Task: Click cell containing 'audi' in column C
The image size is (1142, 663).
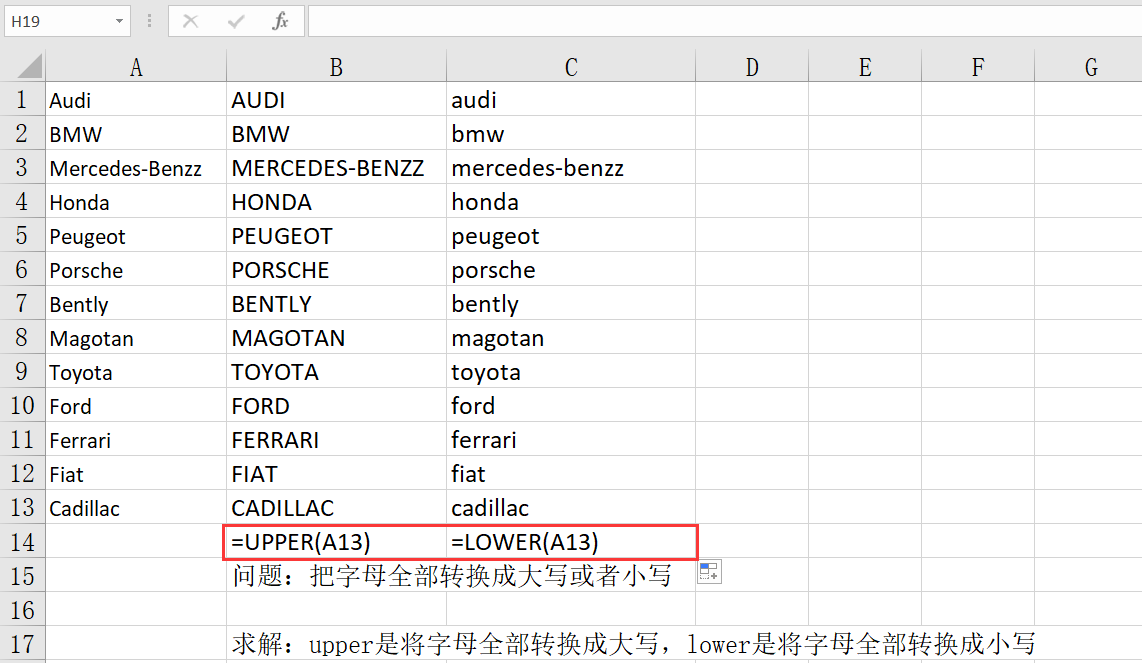Action: [571, 99]
